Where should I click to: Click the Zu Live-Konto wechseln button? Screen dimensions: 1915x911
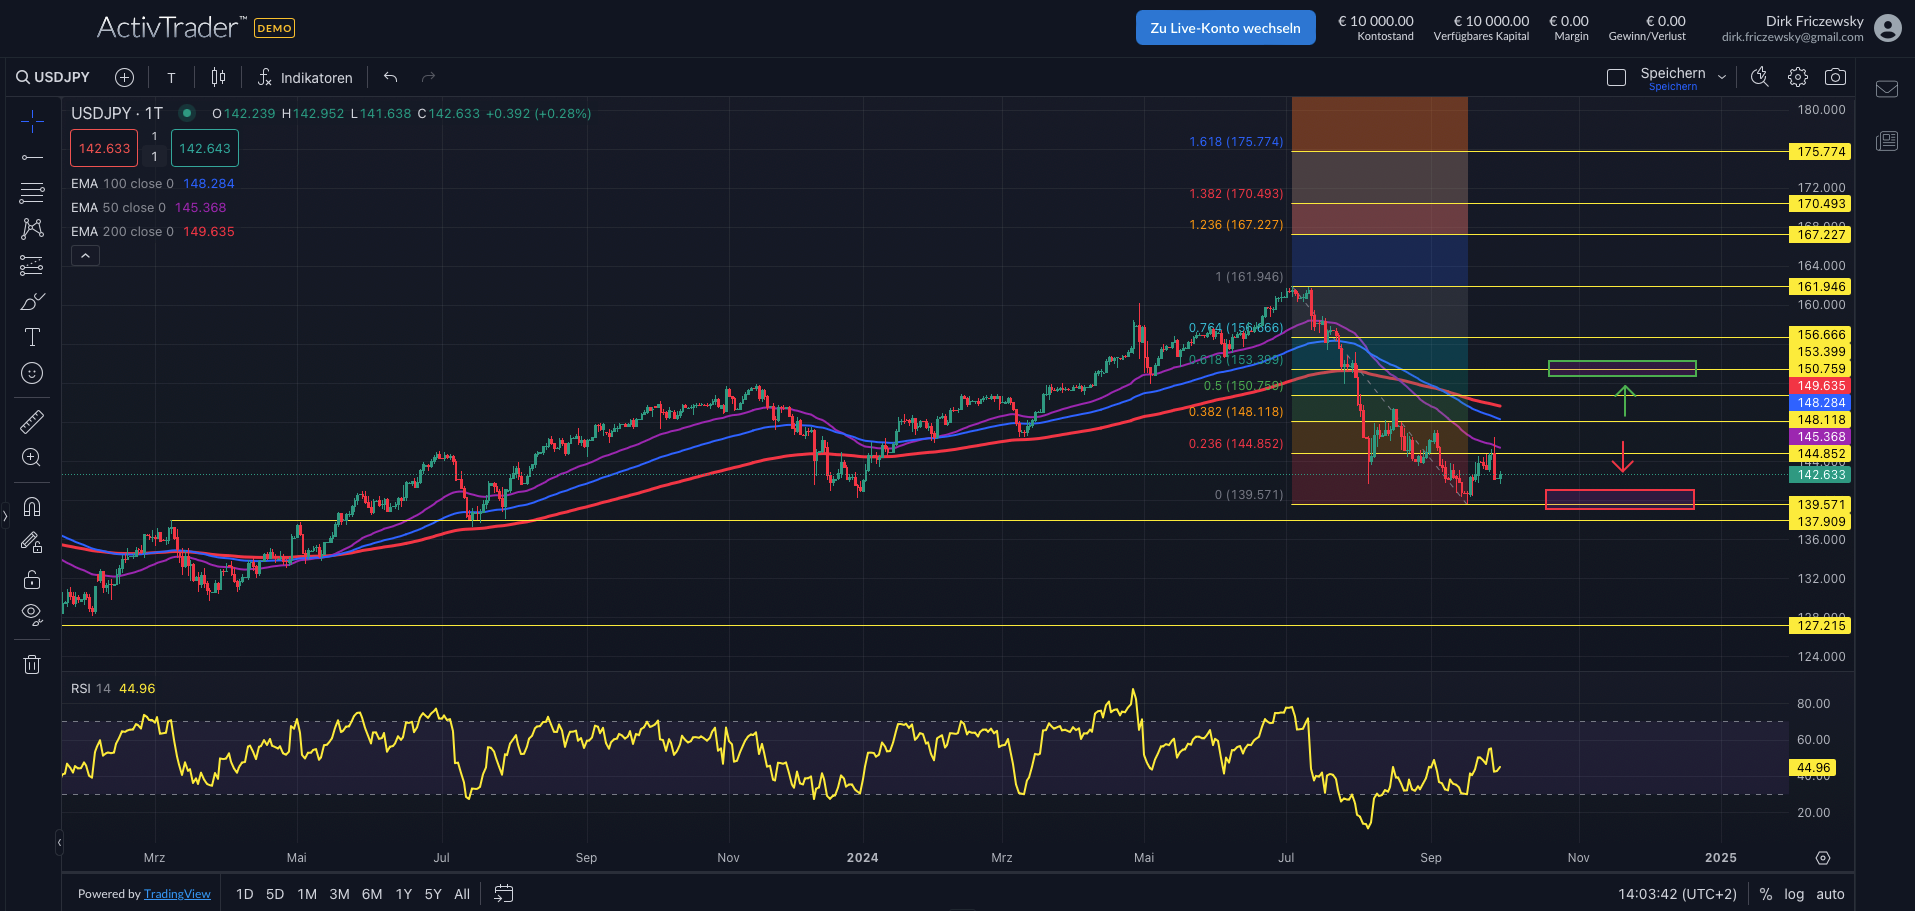pos(1225,27)
